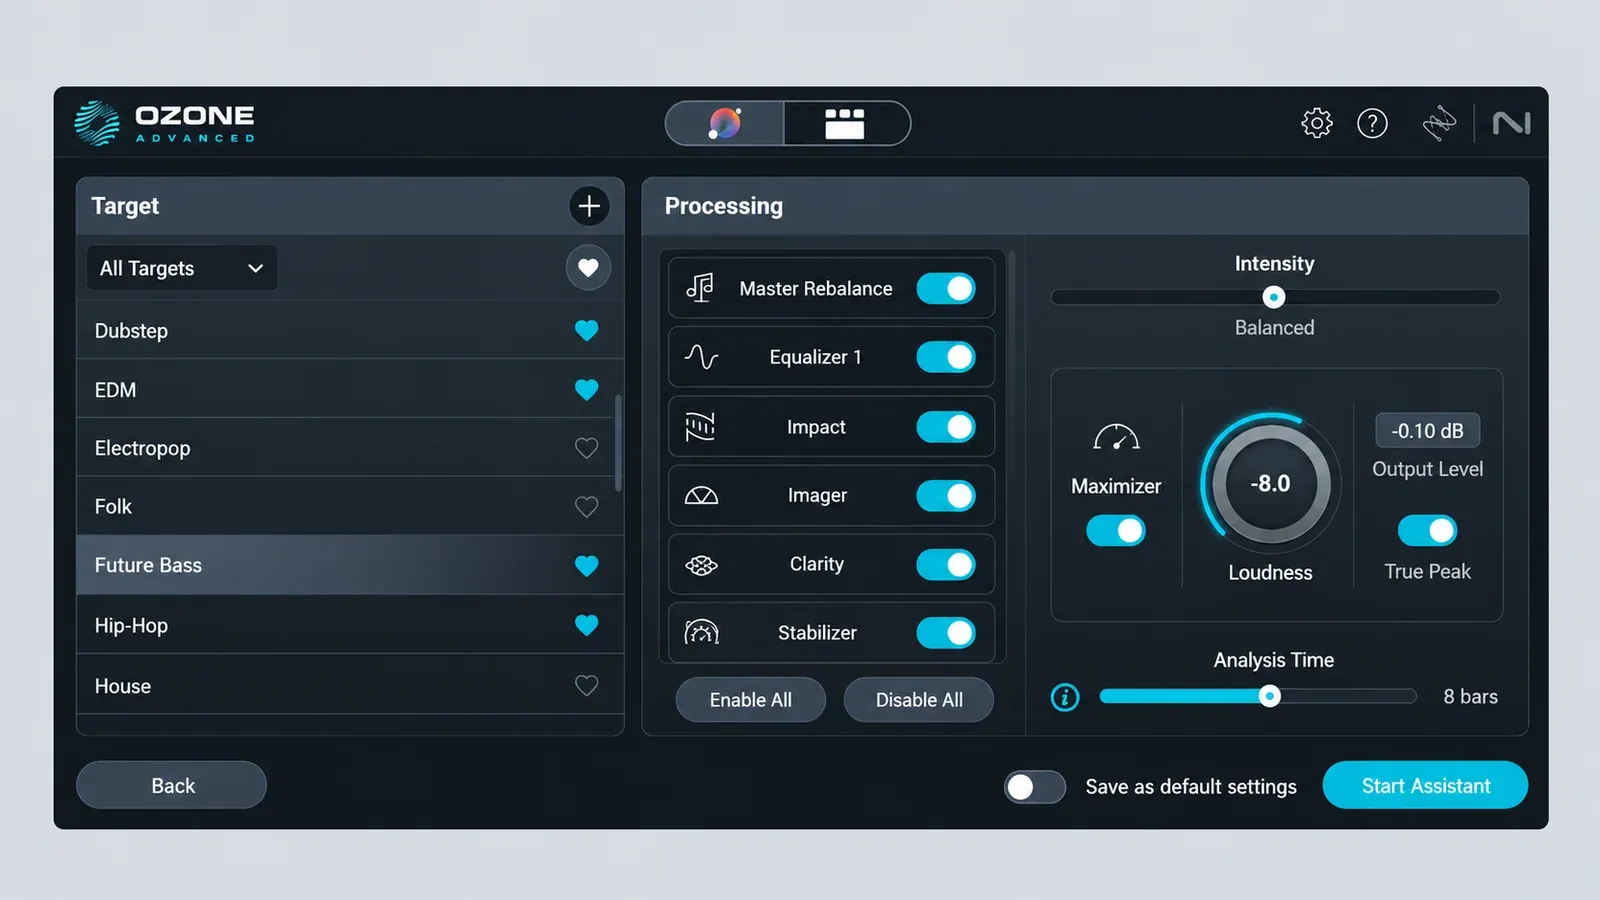The height and width of the screenshot is (900, 1600).
Task: Favorite the Electropop target heart
Action: pyautogui.click(x=587, y=448)
